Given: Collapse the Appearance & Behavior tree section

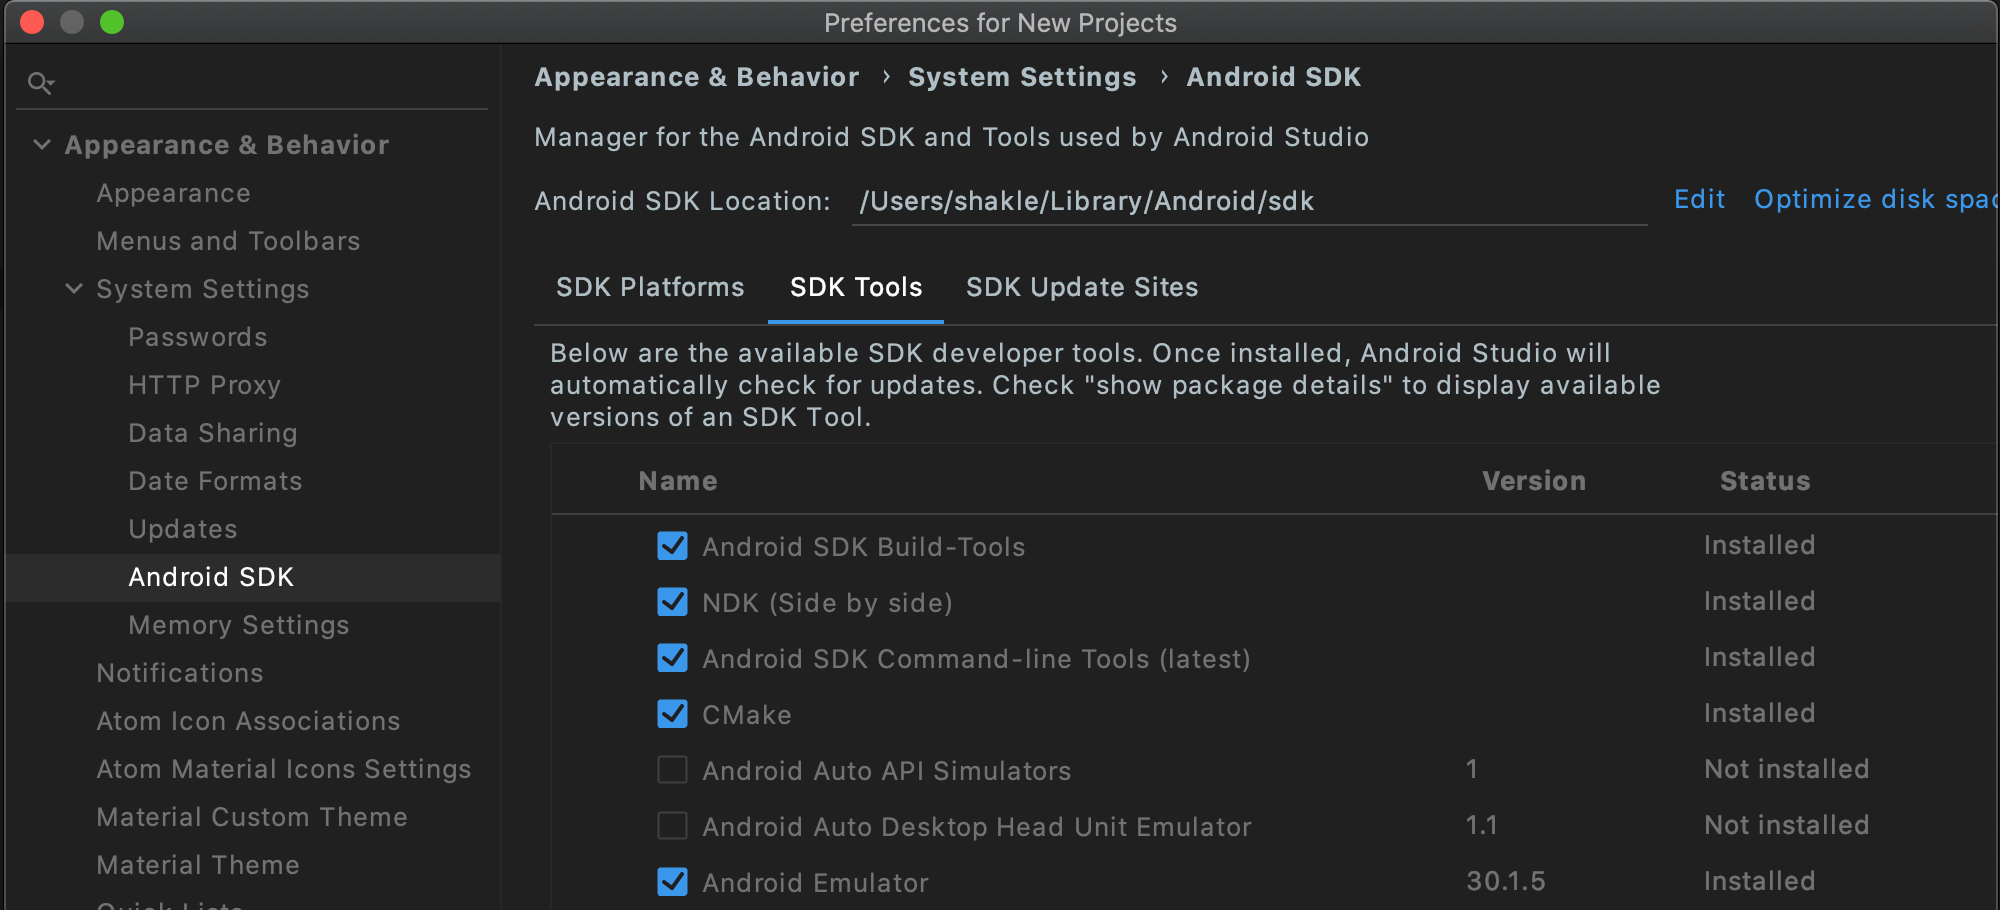Looking at the screenshot, I should click(42, 145).
